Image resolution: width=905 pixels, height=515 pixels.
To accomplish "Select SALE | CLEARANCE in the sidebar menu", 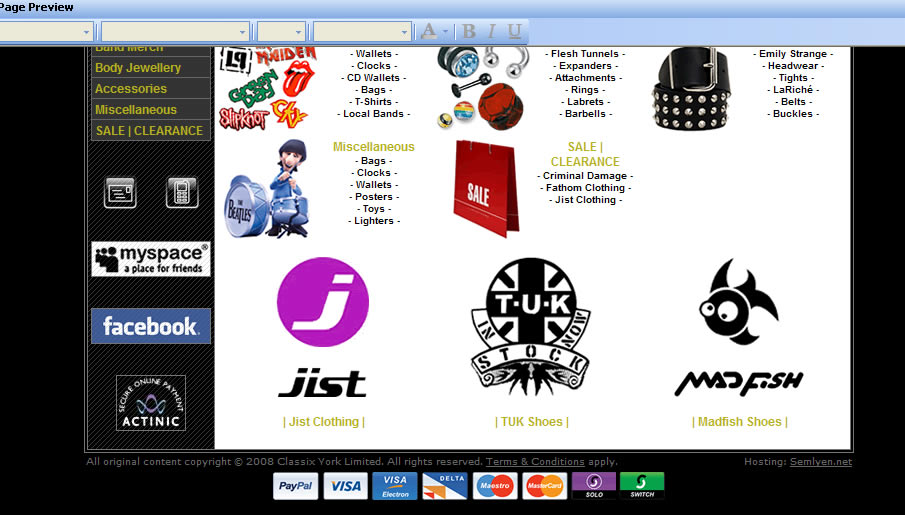I will click(x=149, y=131).
